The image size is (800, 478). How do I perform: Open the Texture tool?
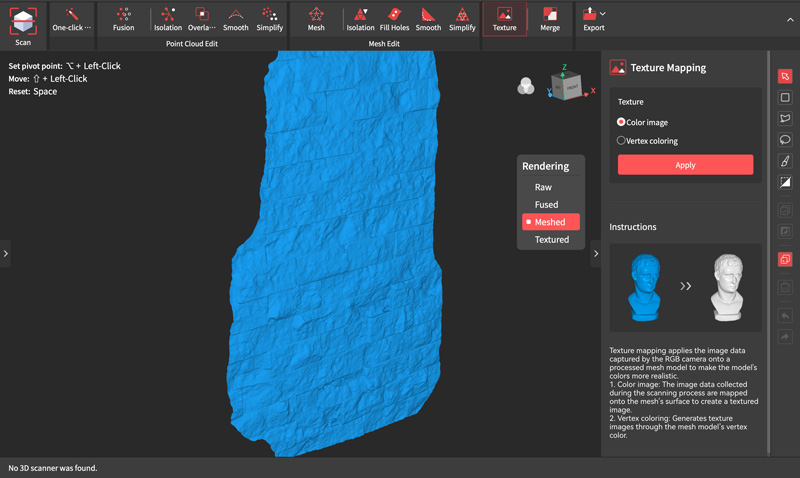505,19
